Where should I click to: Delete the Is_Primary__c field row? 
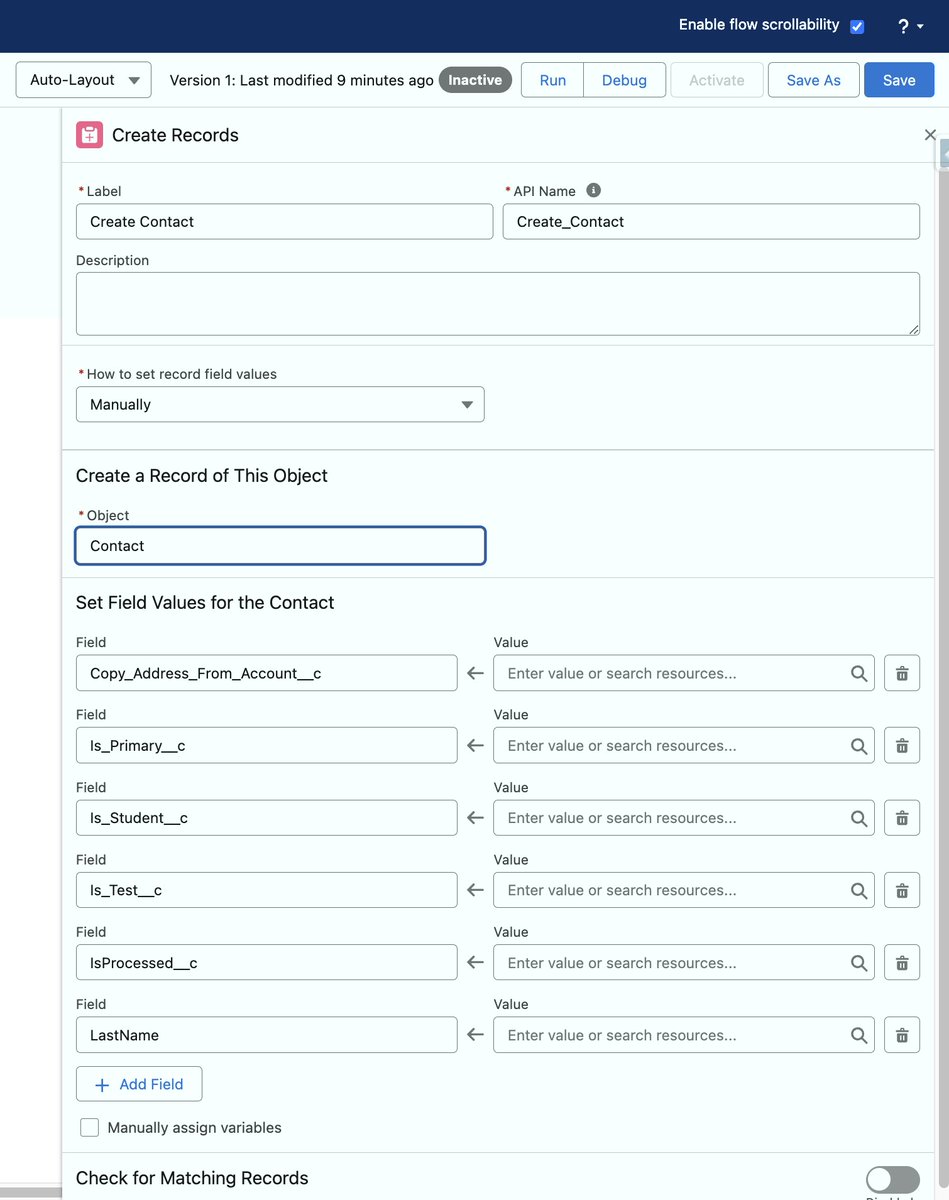(x=901, y=745)
